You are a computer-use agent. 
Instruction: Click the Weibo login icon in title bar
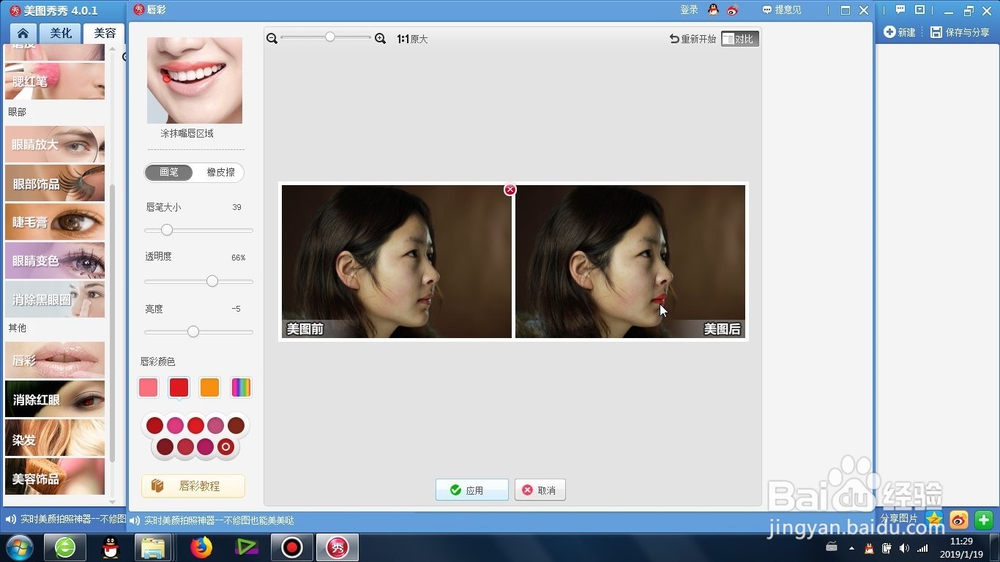732,10
